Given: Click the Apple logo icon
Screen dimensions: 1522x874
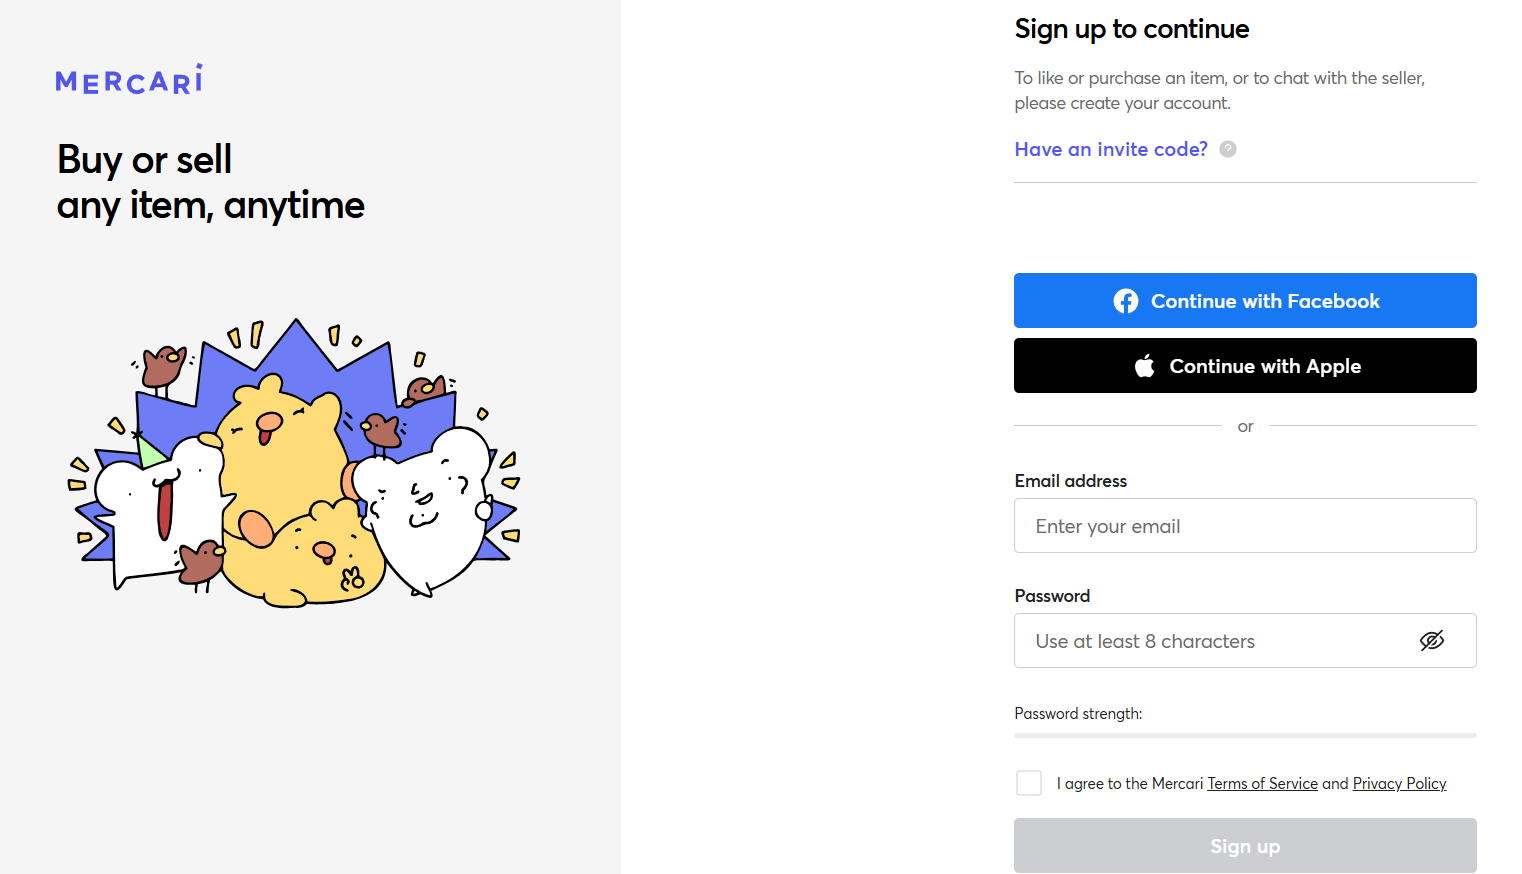Looking at the screenshot, I should pos(1143,365).
